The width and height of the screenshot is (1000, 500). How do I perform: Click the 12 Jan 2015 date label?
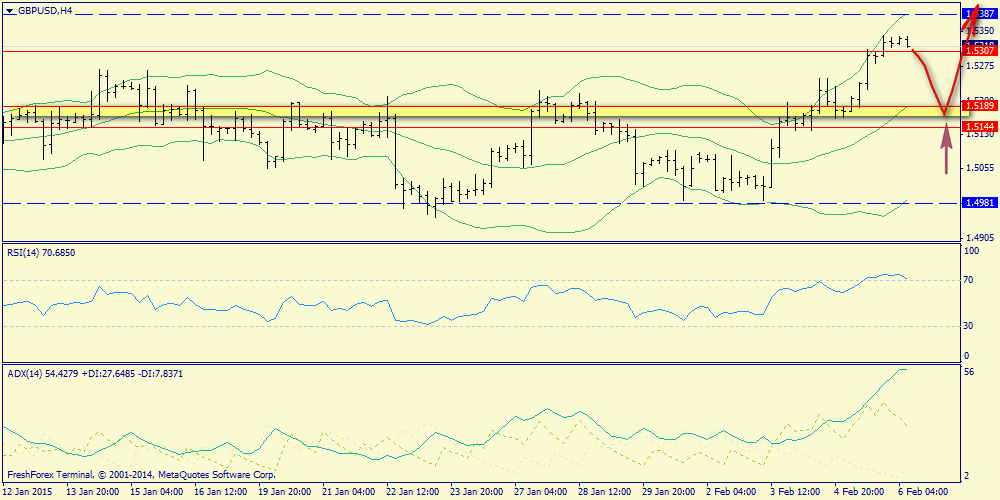pyautogui.click(x=29, y=492)
